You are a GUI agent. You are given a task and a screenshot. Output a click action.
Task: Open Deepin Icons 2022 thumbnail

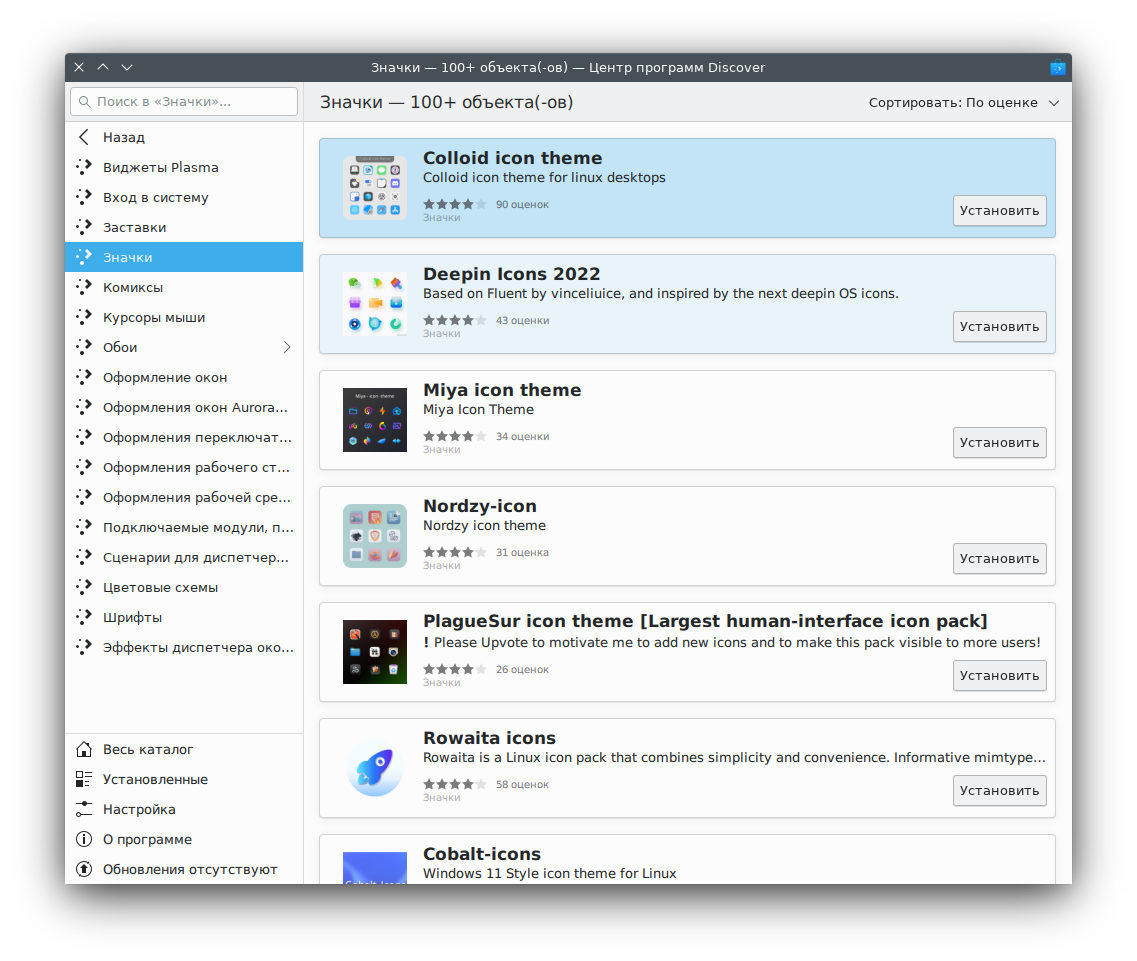tap(375, 303)
